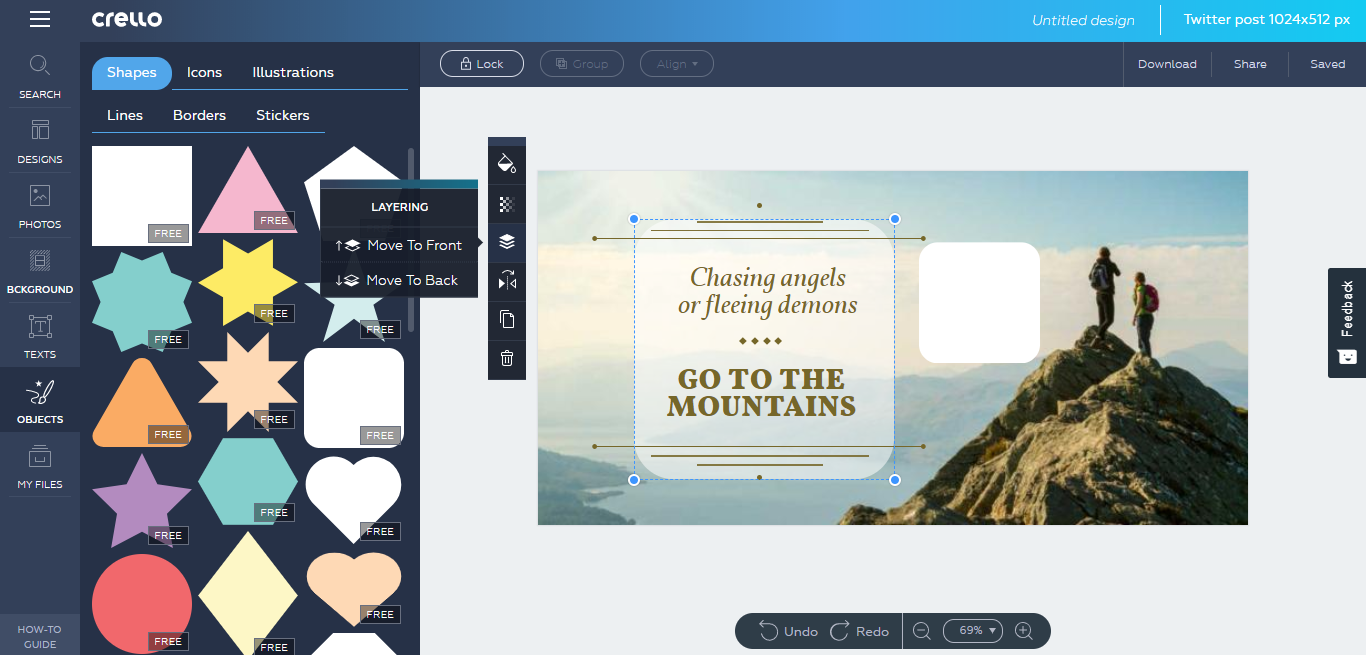
Task: Add the peach eight-pointed star shape
Action: pos(248,381)
